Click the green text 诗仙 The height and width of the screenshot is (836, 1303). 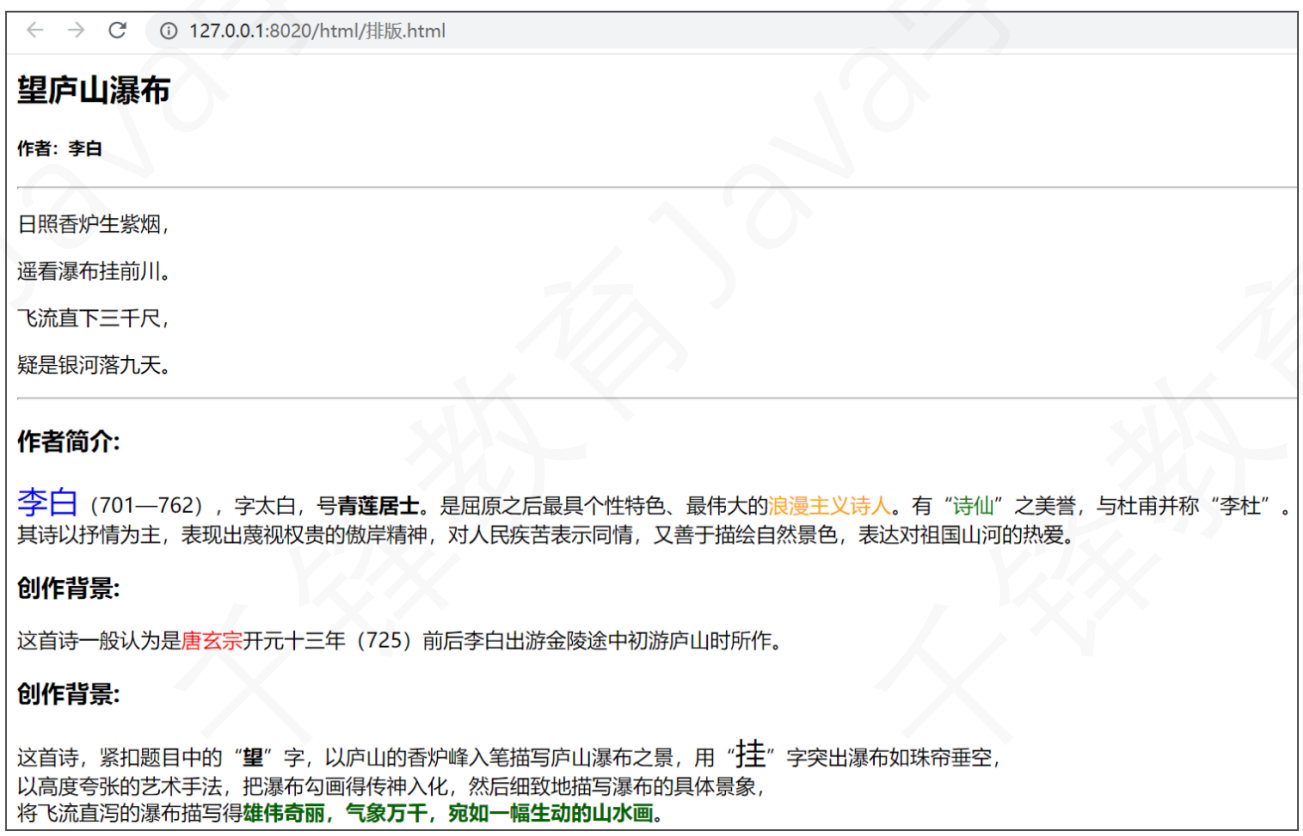(973, 506)
